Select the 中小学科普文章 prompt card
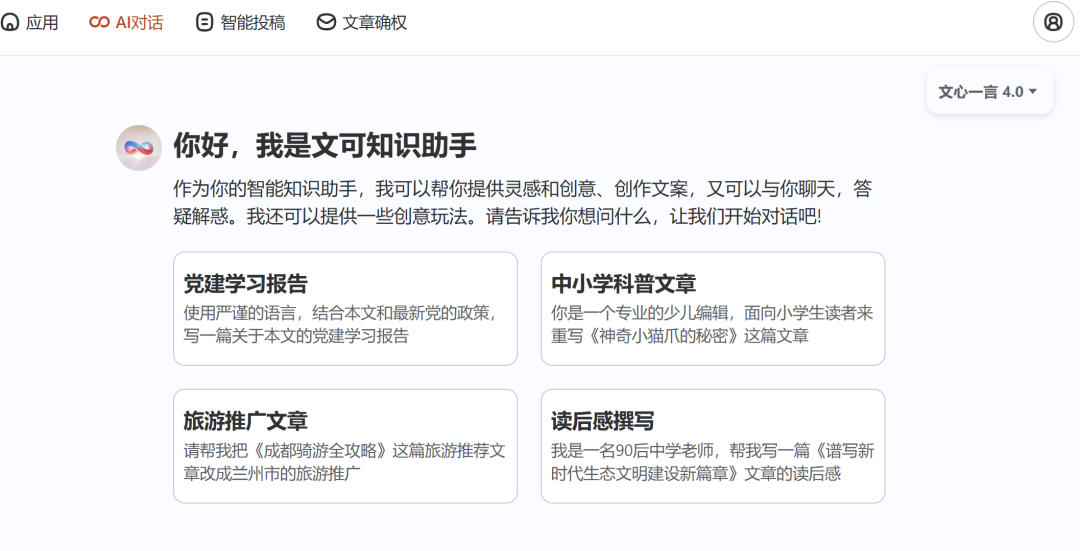Viewport: 1080px width, 551px height. tap(713, 309)
